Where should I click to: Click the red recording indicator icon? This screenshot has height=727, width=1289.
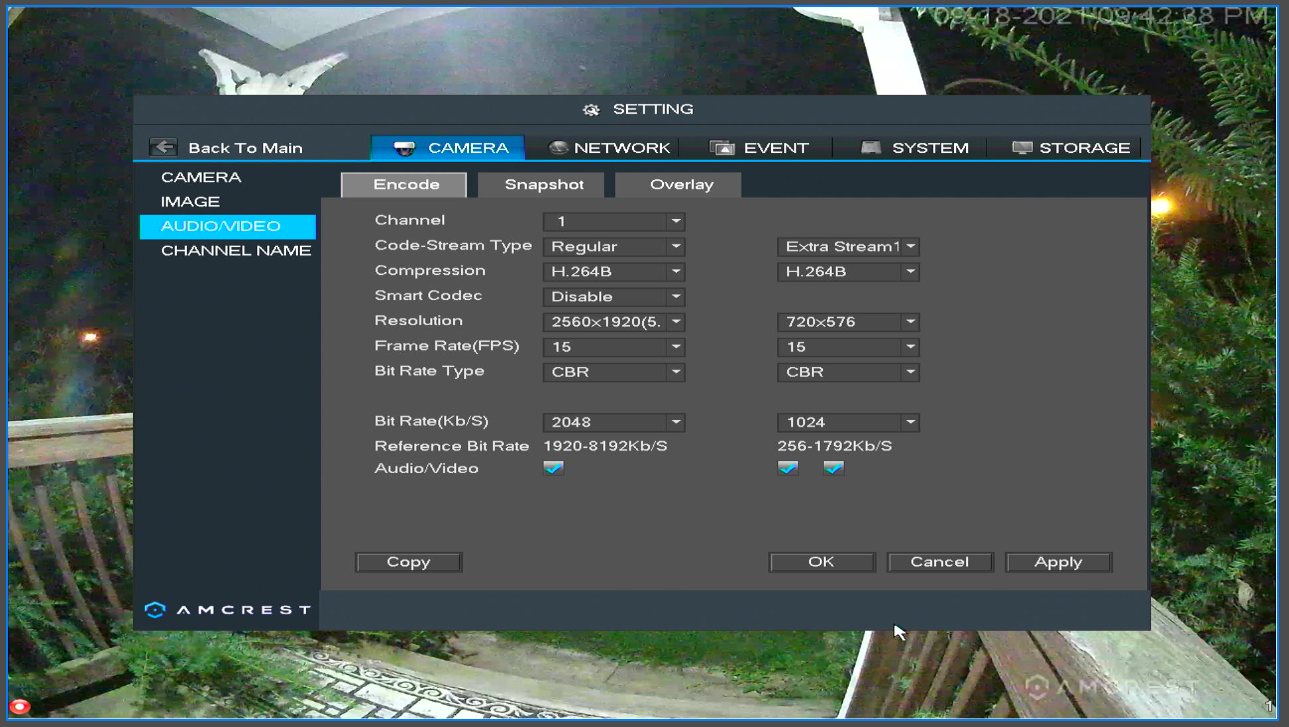coord(20,707)
